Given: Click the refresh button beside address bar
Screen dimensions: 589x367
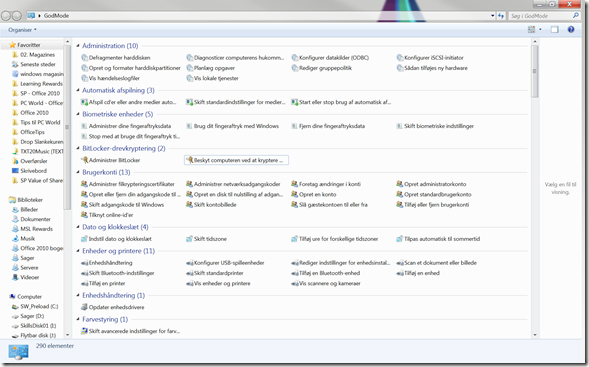Looking at the screenshot, I should (501, 16).
